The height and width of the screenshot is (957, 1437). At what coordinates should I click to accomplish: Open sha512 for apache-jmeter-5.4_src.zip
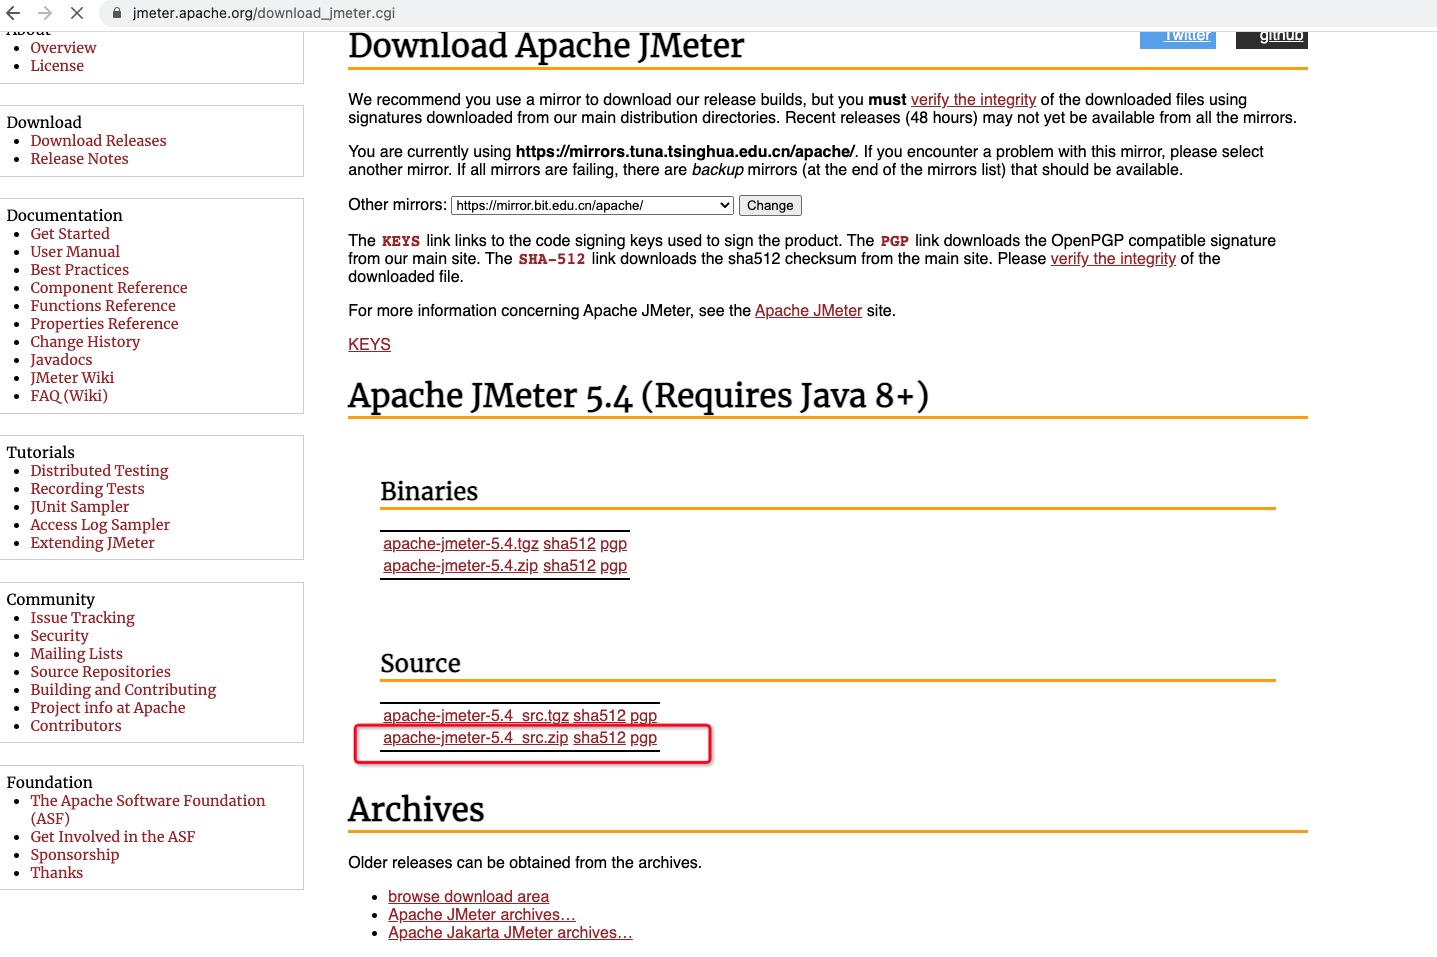coord(599,737)
